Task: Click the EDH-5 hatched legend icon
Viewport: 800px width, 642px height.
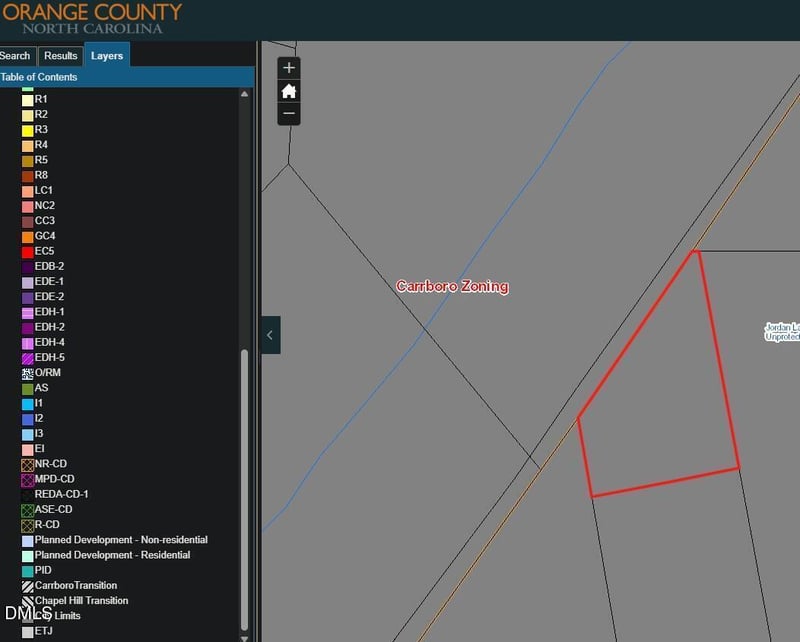Action: click(28, 358)
